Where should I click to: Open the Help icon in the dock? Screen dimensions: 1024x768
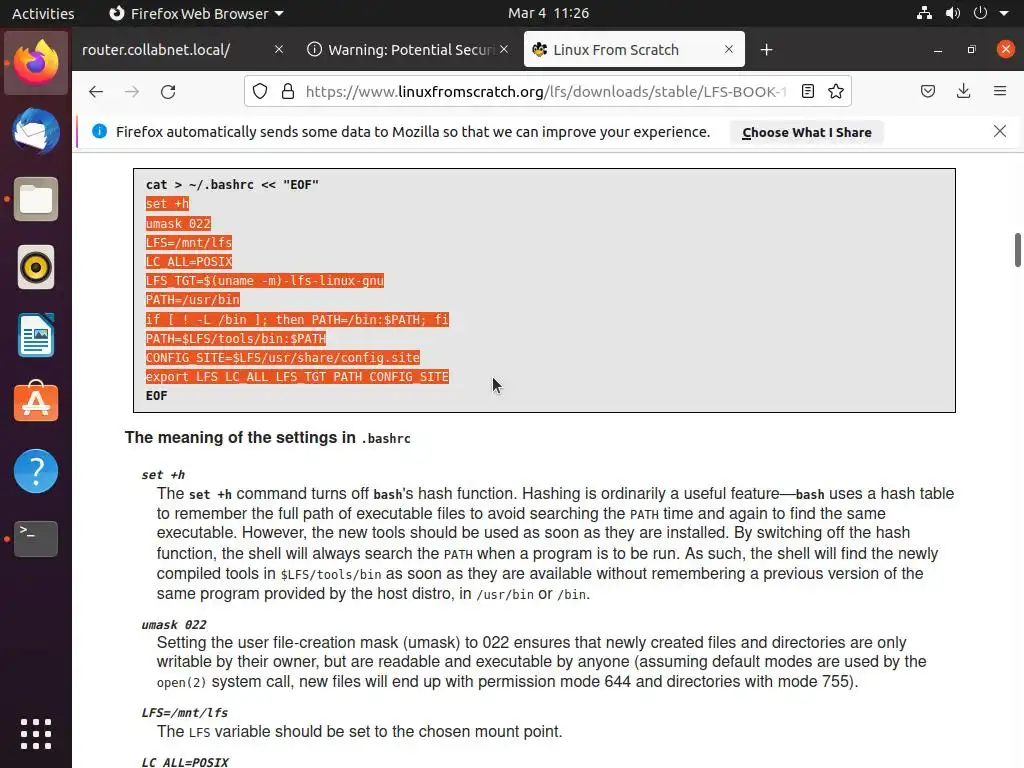(36, 471)
